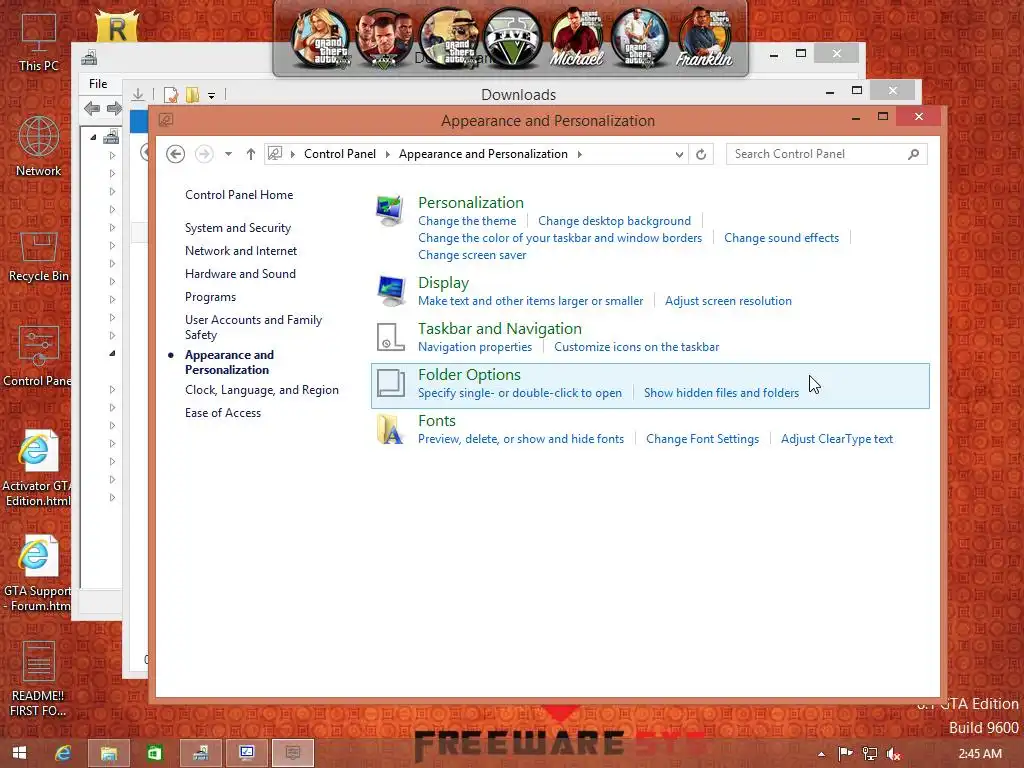Click Change screen saver link
1024x768 pixels.
(x=472, y=255)
